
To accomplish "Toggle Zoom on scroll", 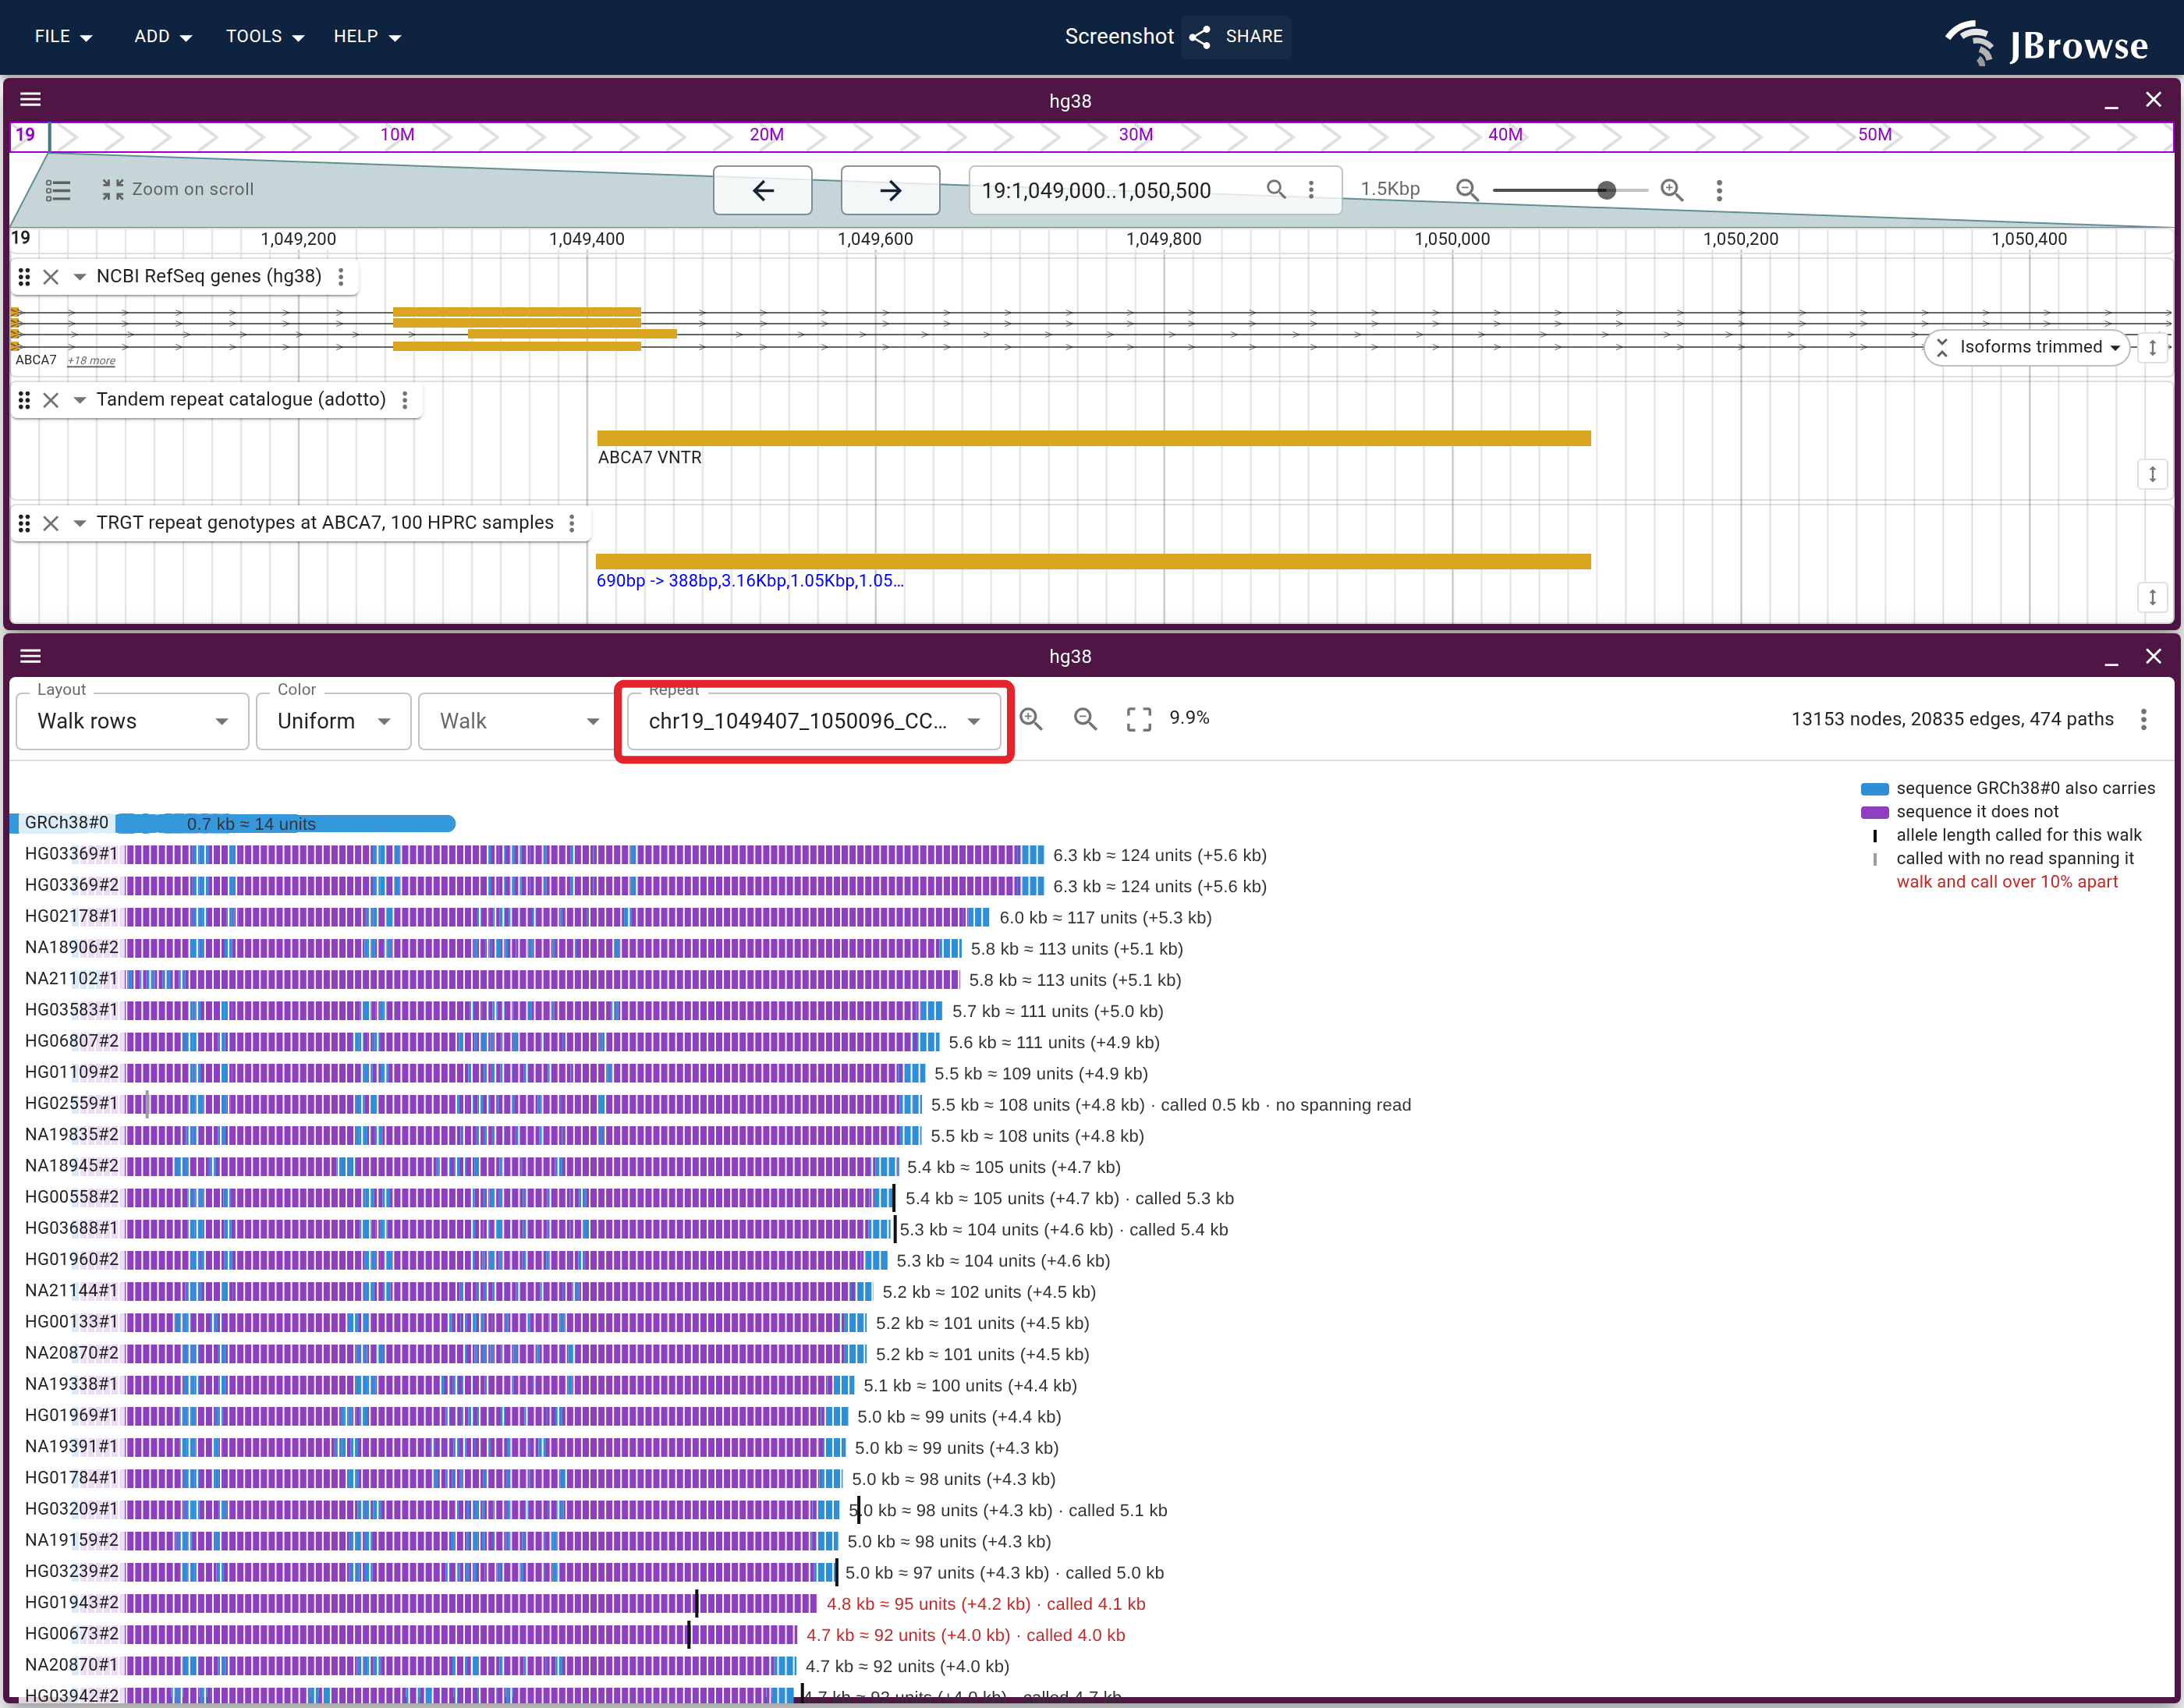I will 178,190.
